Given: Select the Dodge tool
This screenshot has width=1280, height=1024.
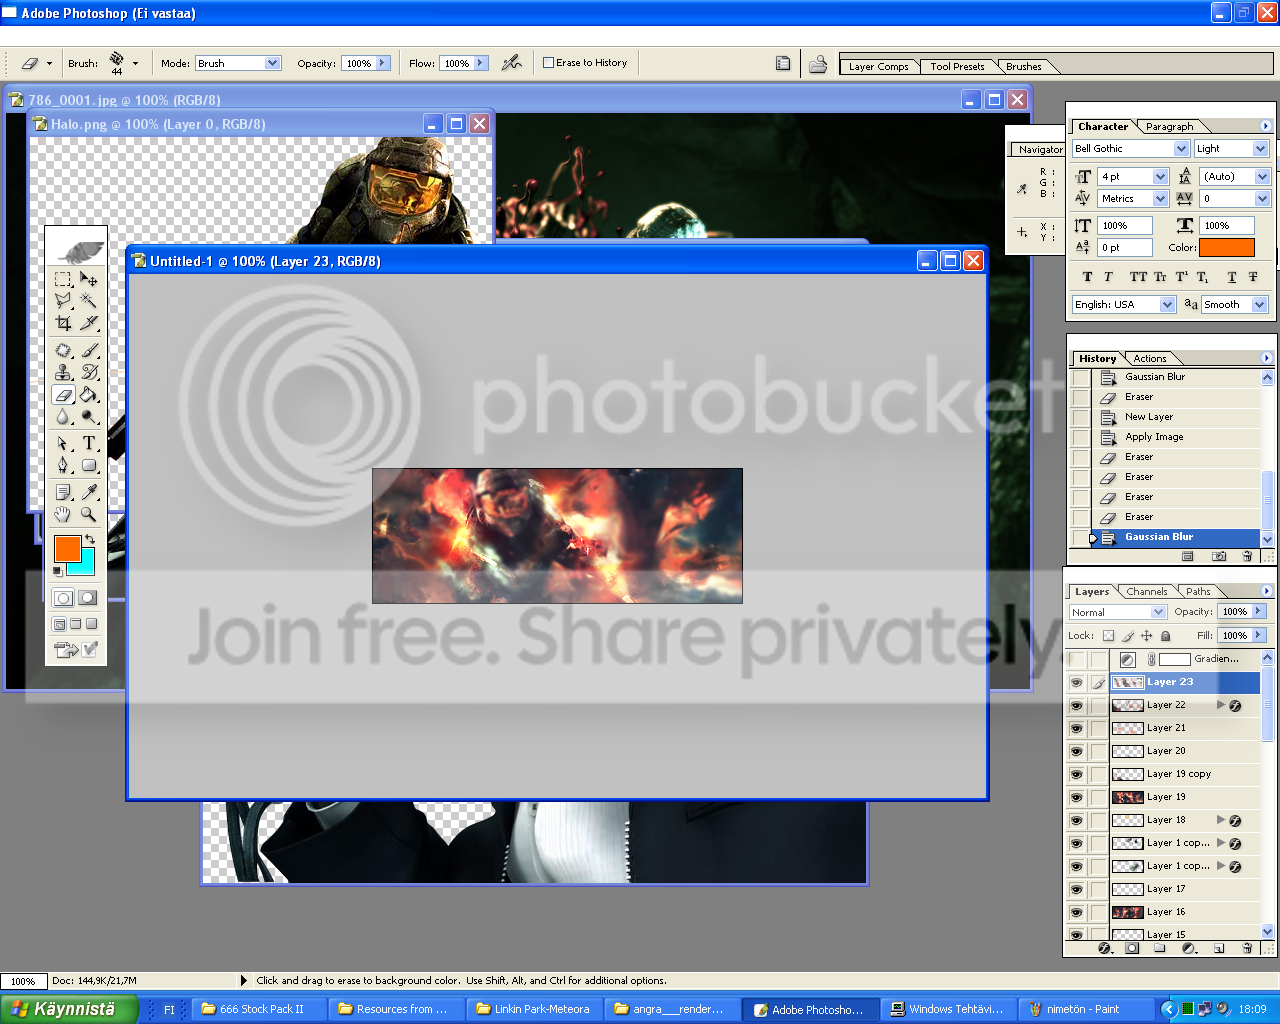Looking at the screenshot, I should tap(89, 416).
